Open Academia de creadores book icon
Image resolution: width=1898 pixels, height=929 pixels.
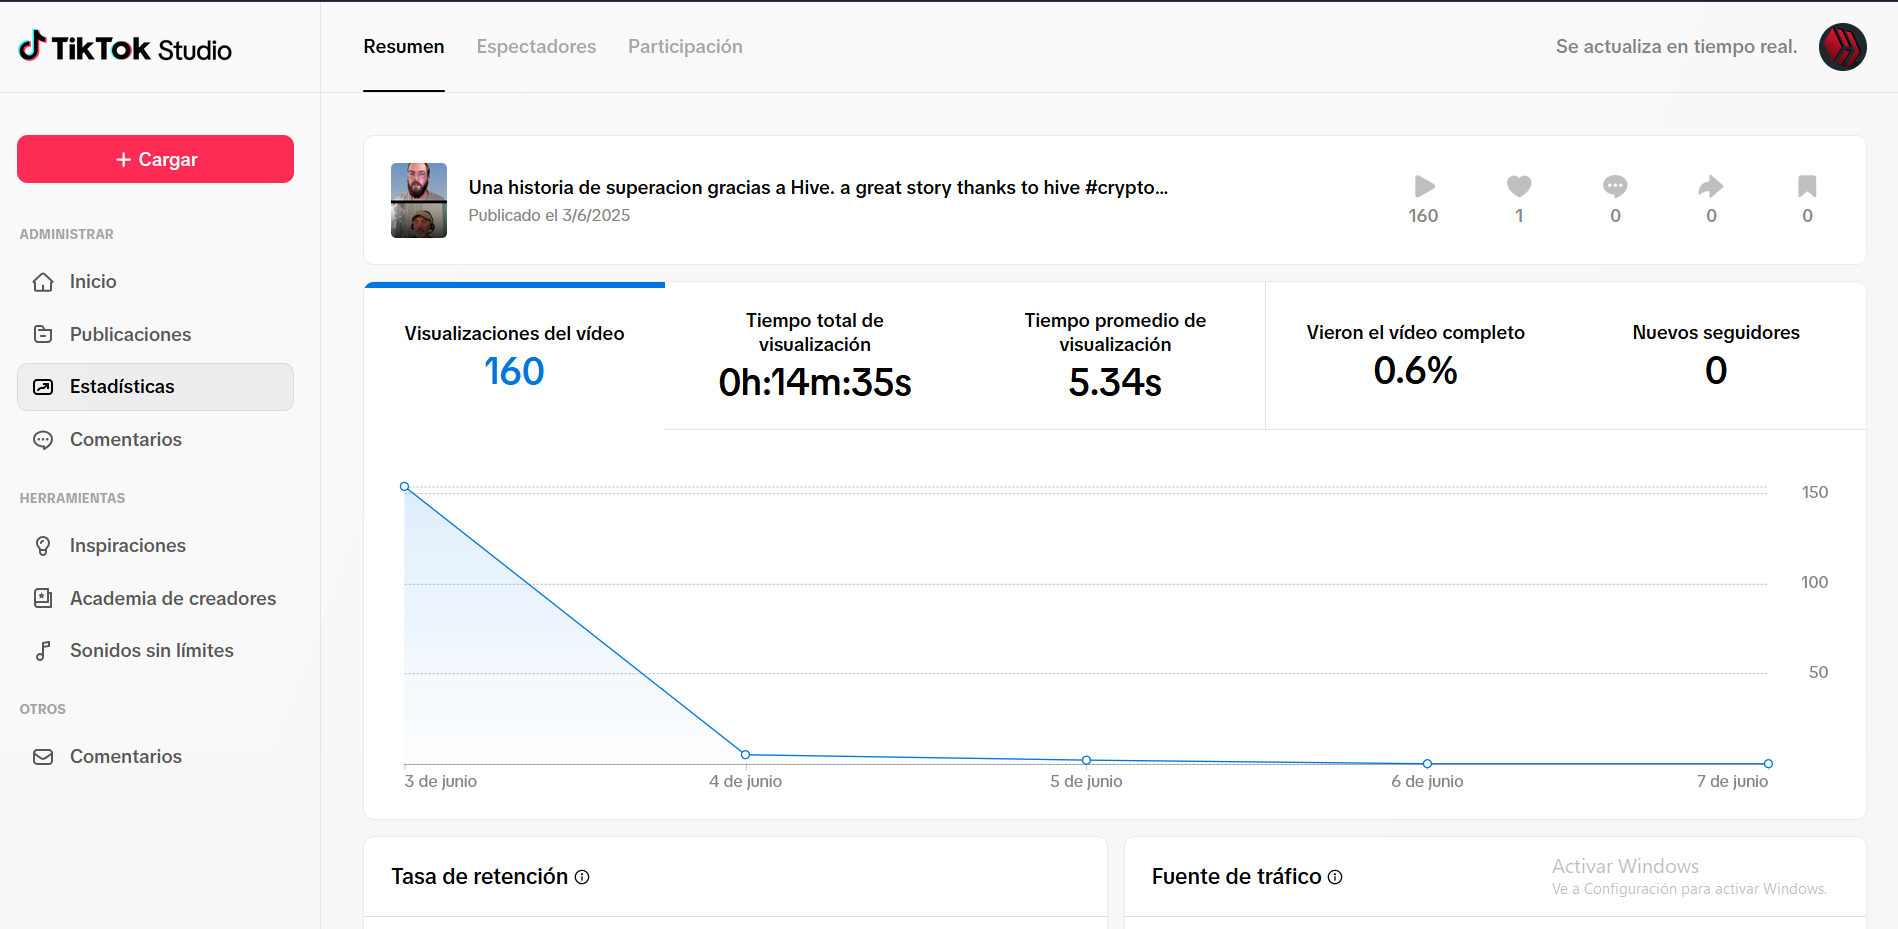click(x=43, y=598)
